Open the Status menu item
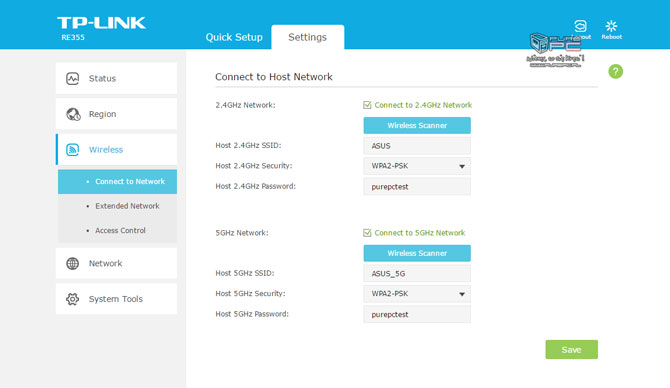The width and height of the screenshot is (670, 388). (116, 78)
